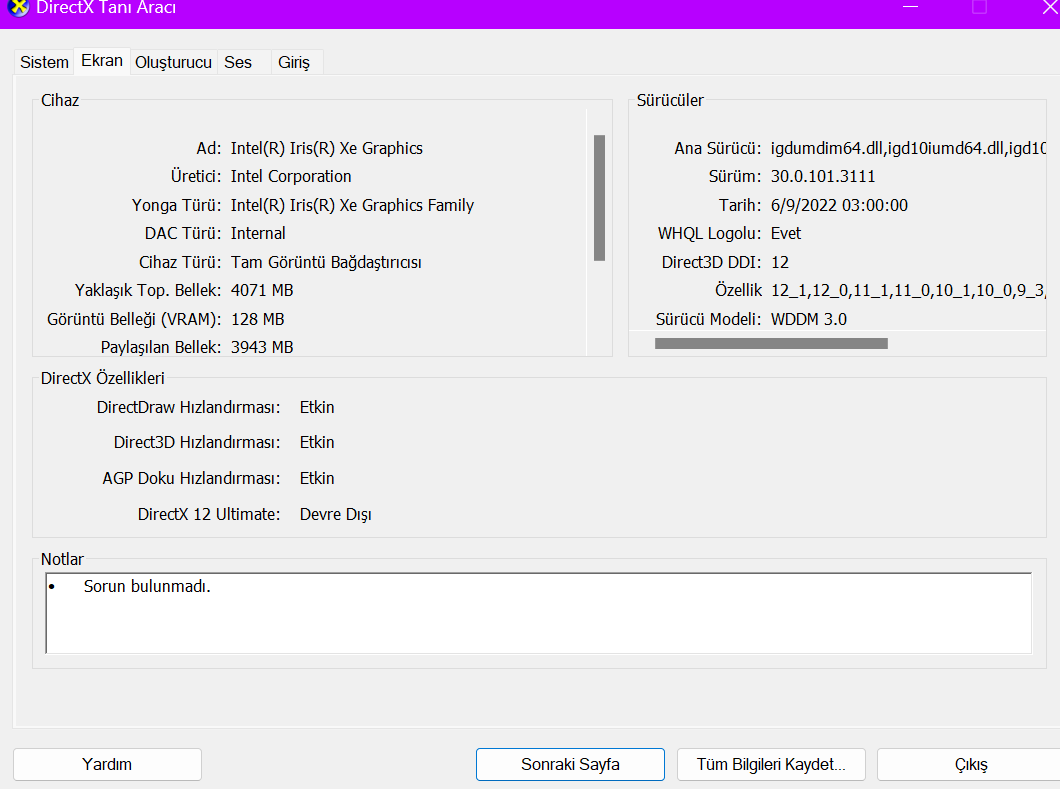Click the shared memory '3943 MB' value

pos(262,348)
